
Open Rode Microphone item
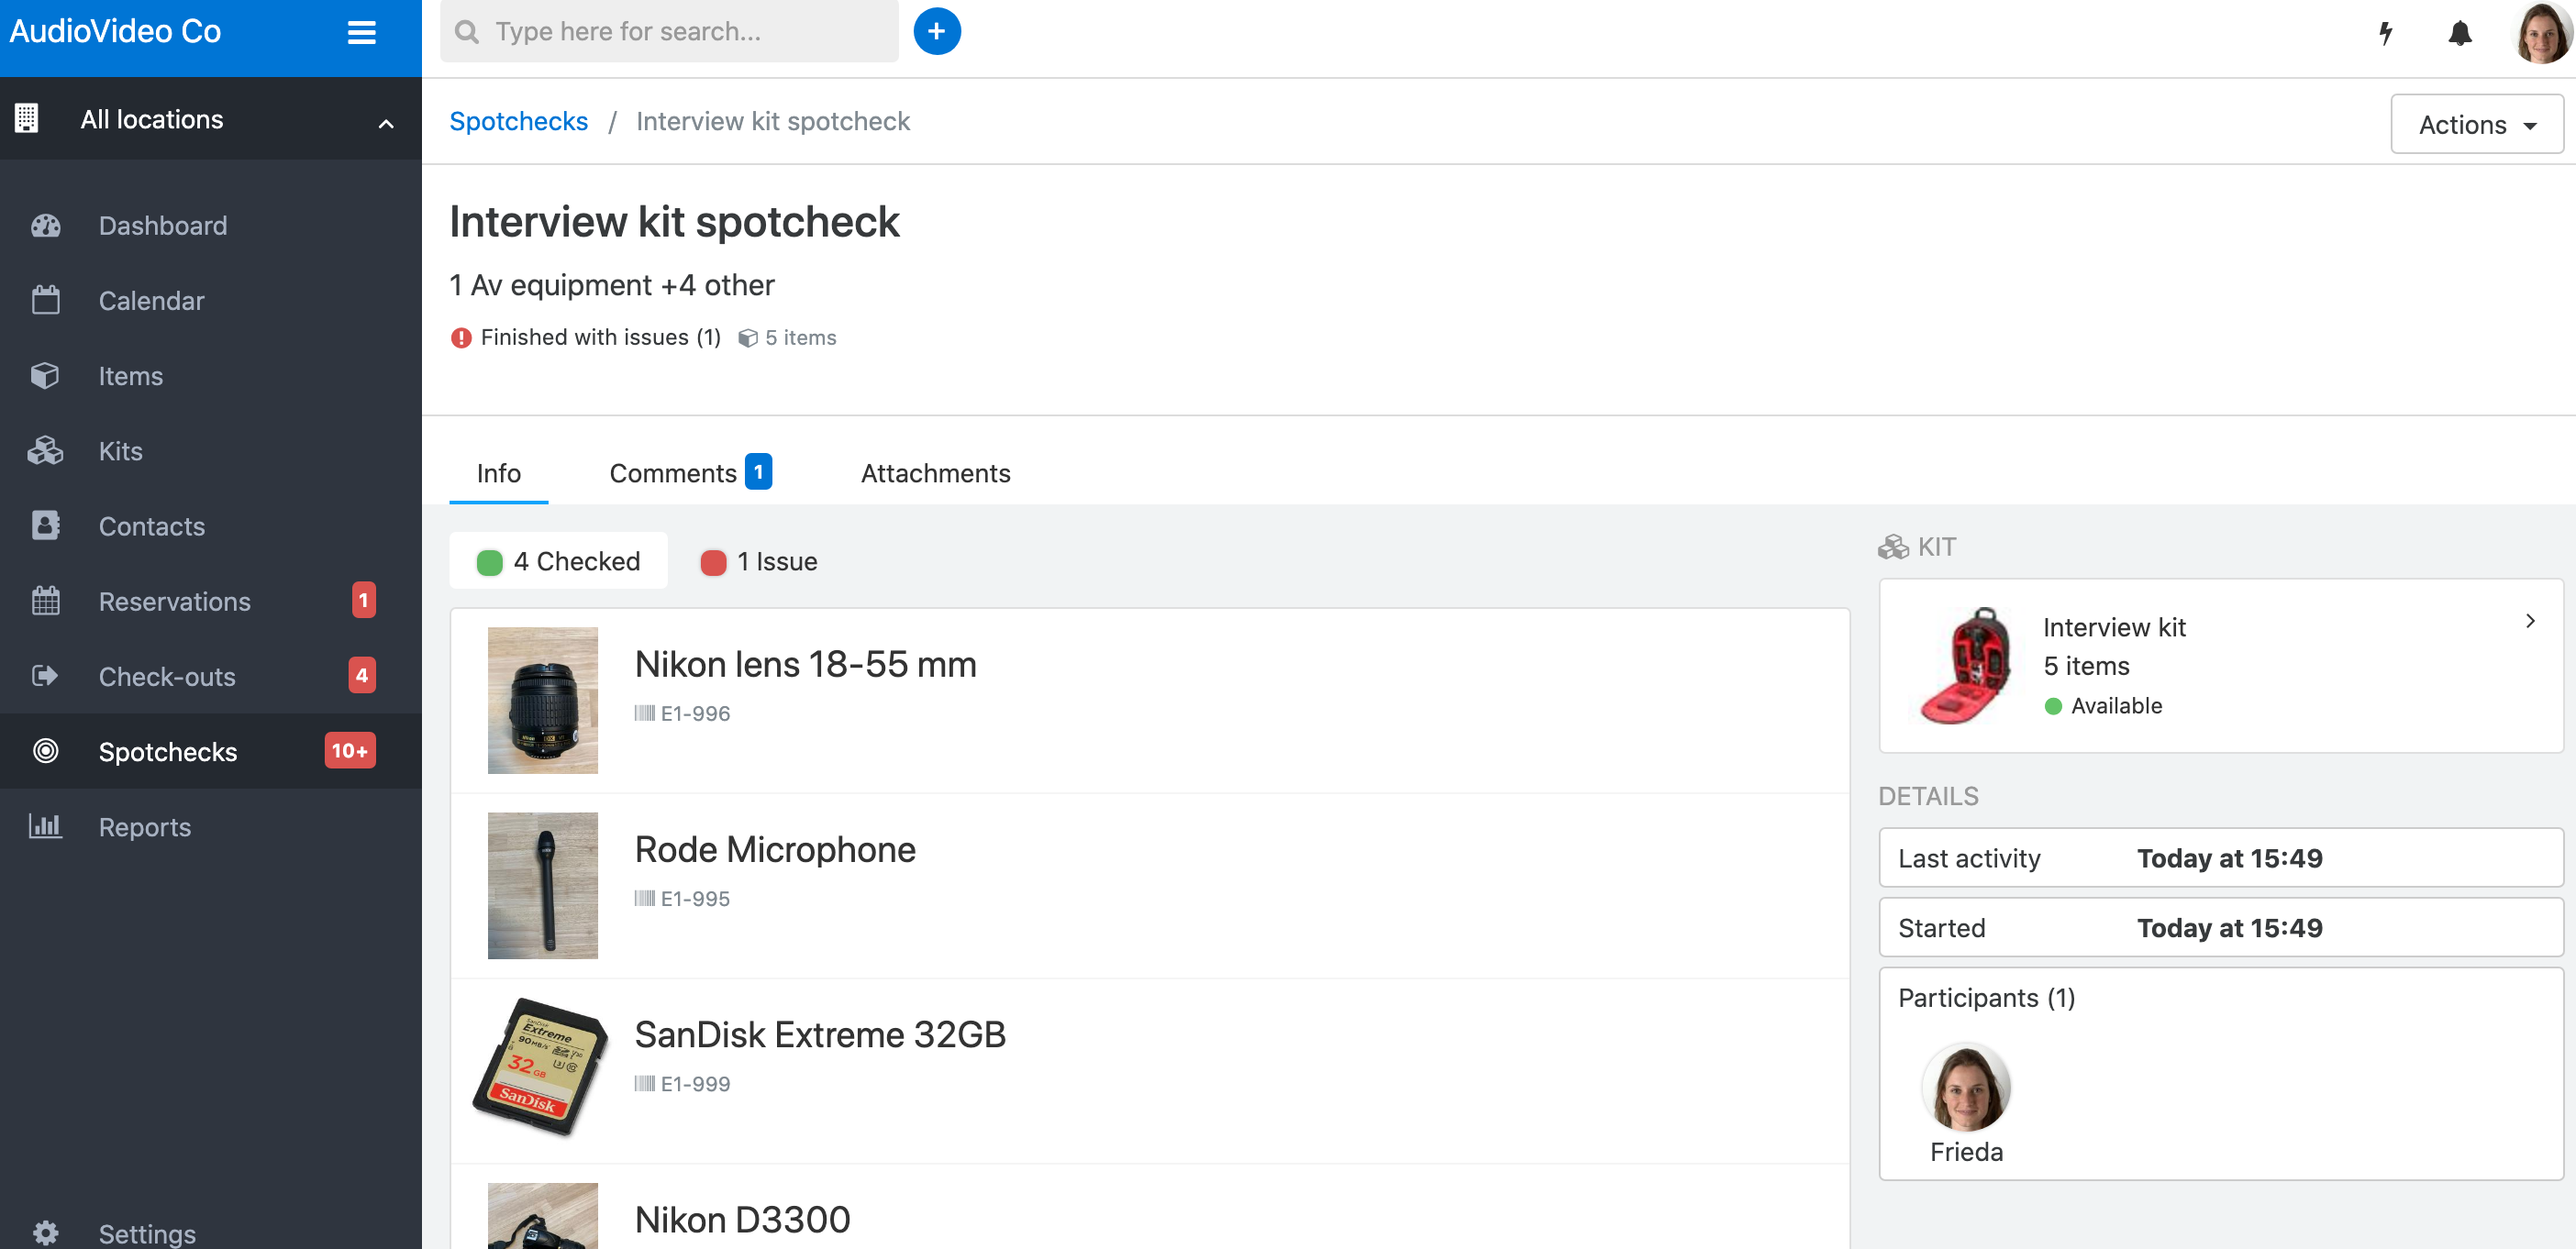point(775,850)
